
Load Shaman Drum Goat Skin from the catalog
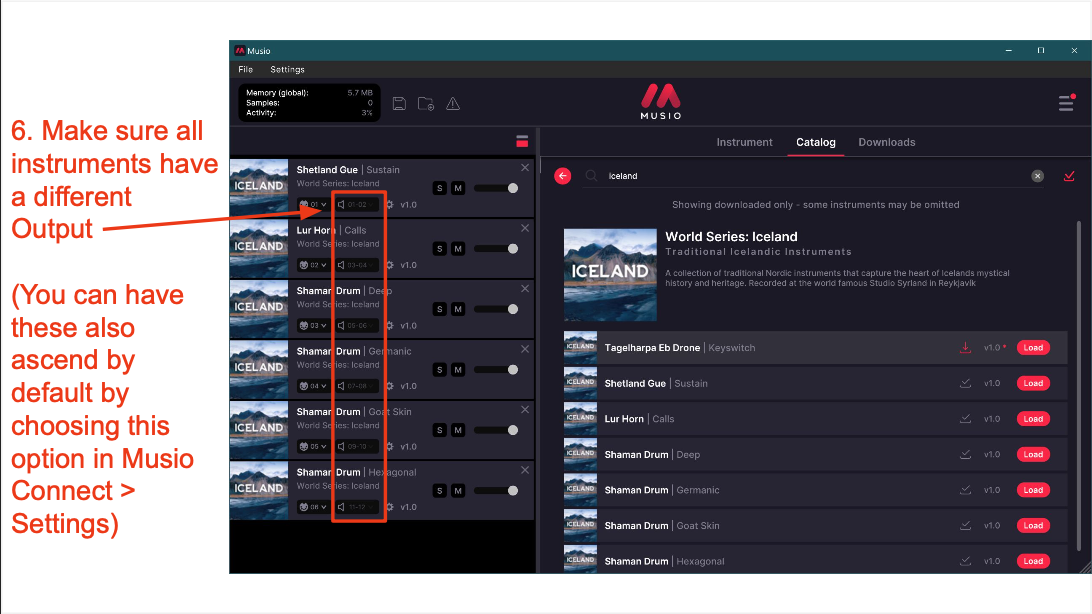click(1033, 526)
